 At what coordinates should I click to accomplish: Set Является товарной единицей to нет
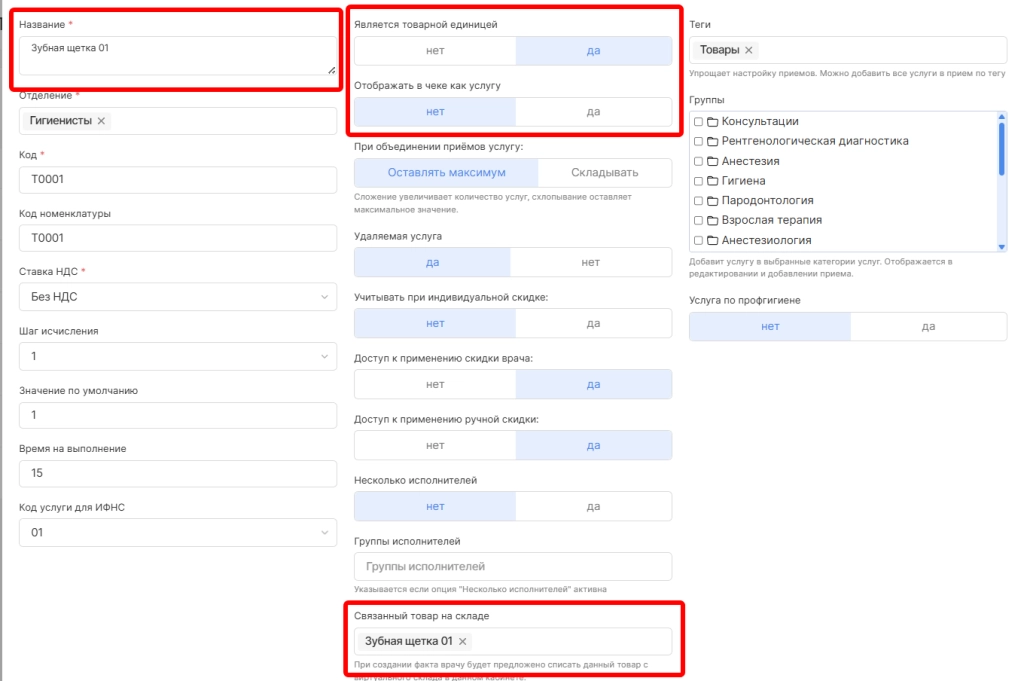435,51
